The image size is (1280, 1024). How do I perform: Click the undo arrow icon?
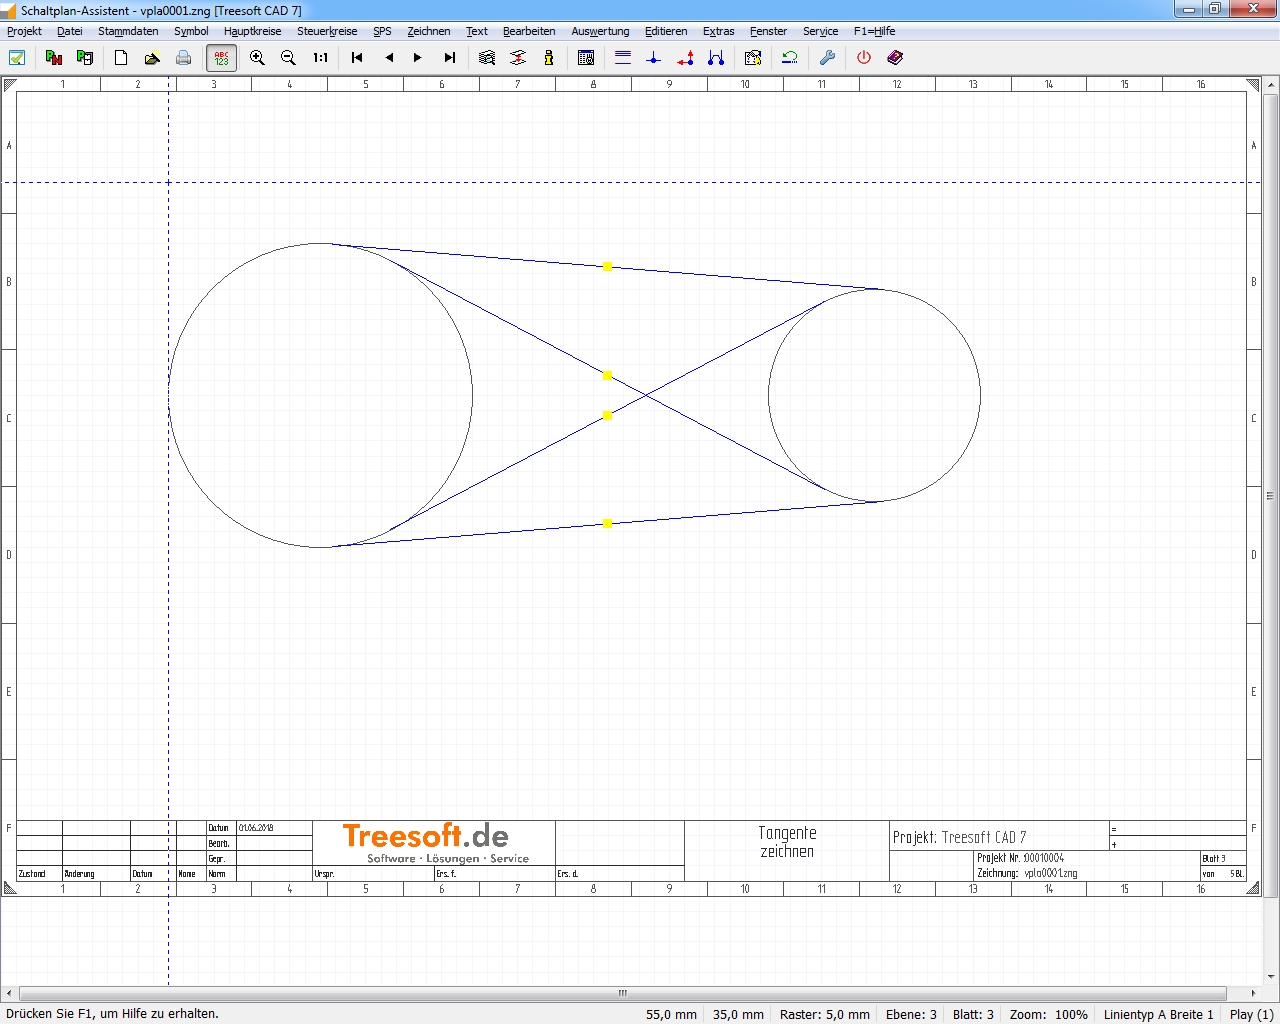[790, 58]
